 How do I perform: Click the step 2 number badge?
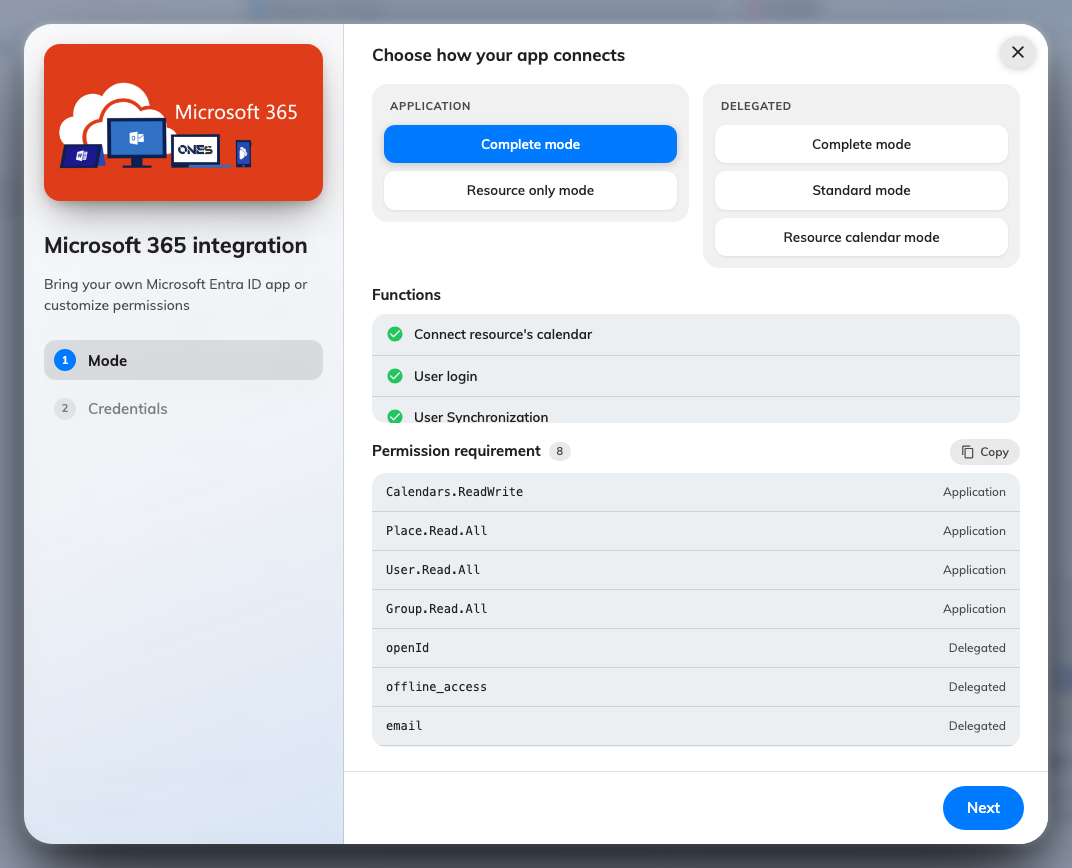pos(65,409)
